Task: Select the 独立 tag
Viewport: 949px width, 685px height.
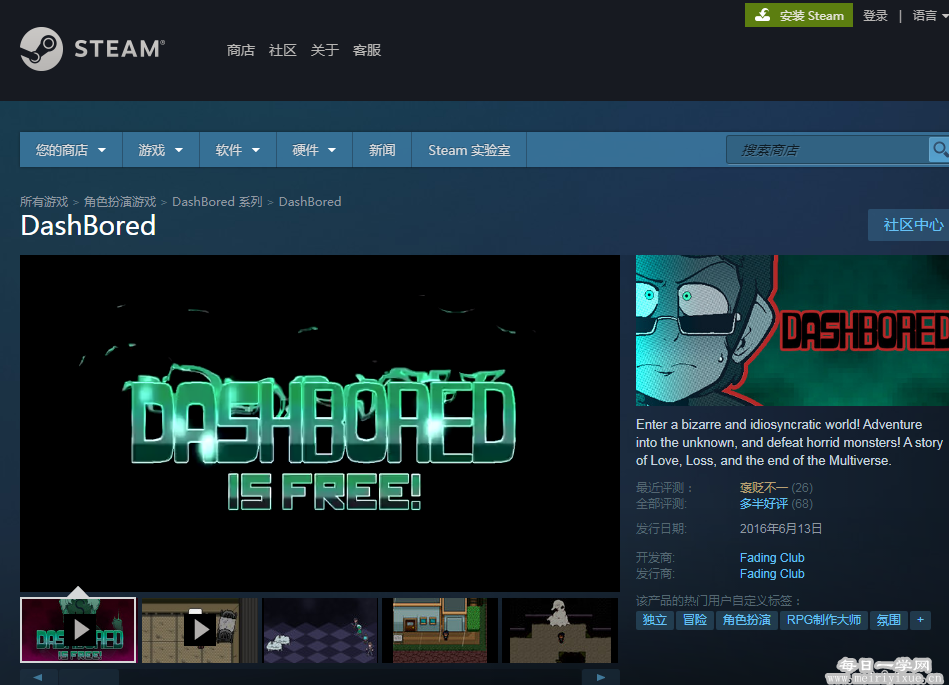Action: tap(655, 620)
